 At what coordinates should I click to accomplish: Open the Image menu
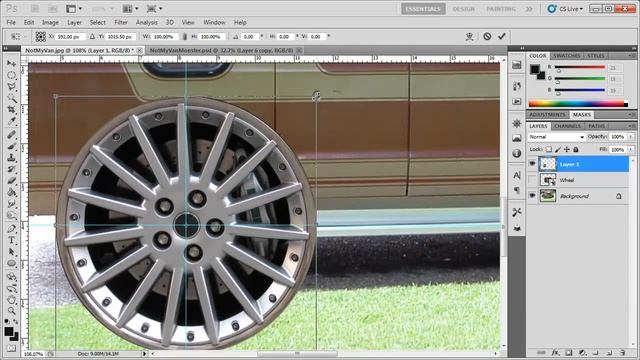50,22
